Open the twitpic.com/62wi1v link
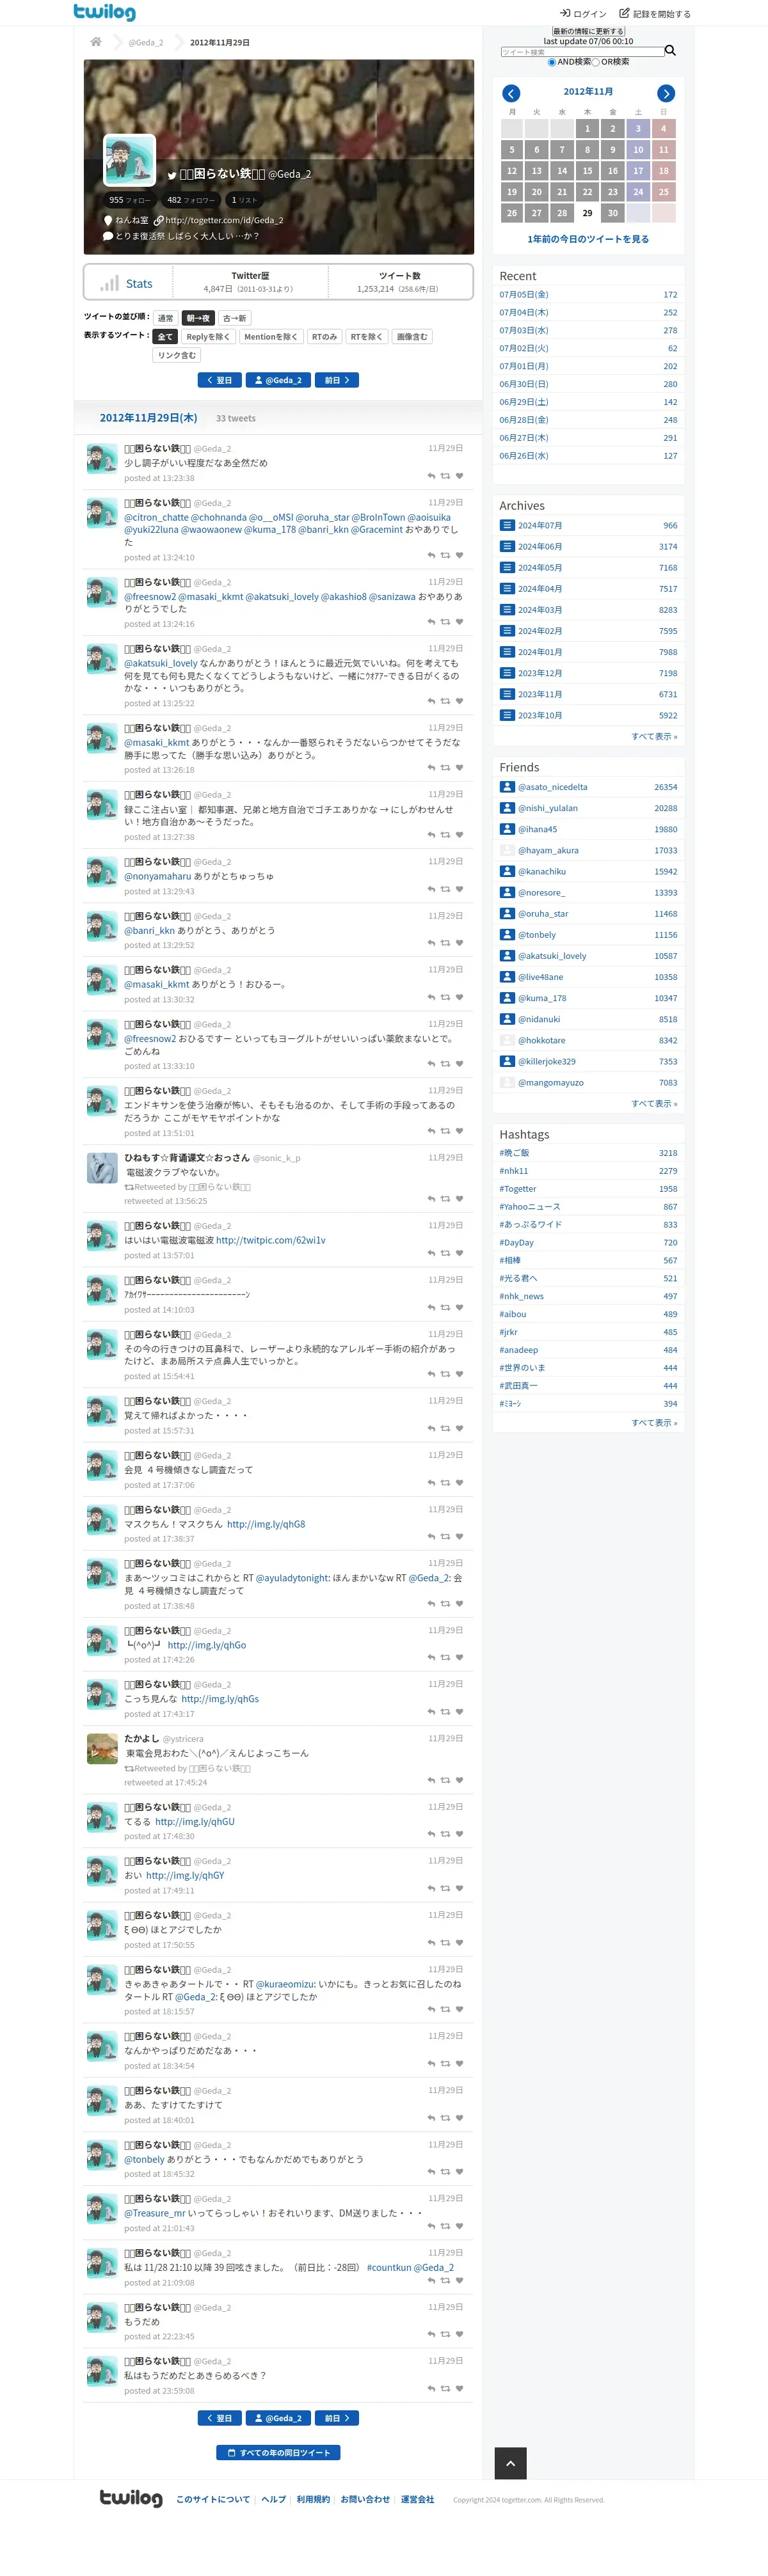The height and width of the screenshot is (2576, 768). pyautogui.click(x=270, y=1240)
